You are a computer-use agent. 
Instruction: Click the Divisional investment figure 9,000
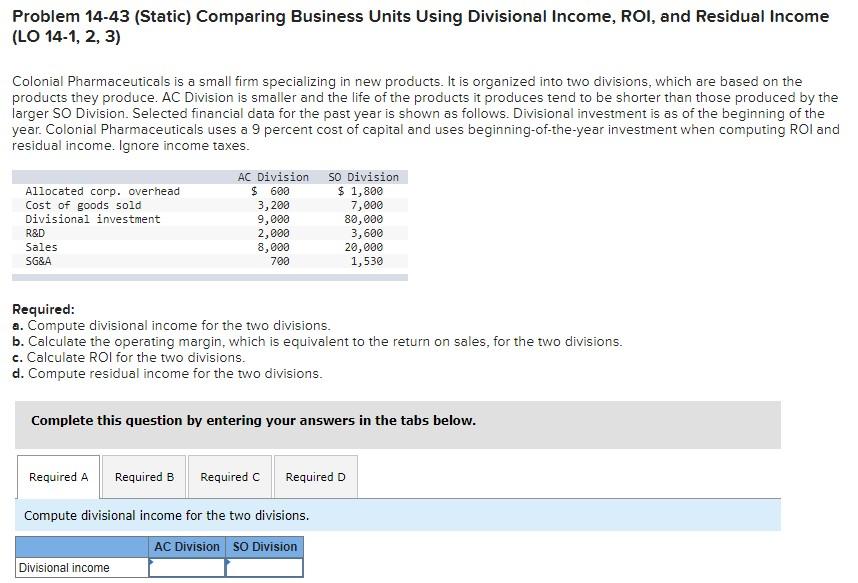pyautogui.click(x=278, y=219)
